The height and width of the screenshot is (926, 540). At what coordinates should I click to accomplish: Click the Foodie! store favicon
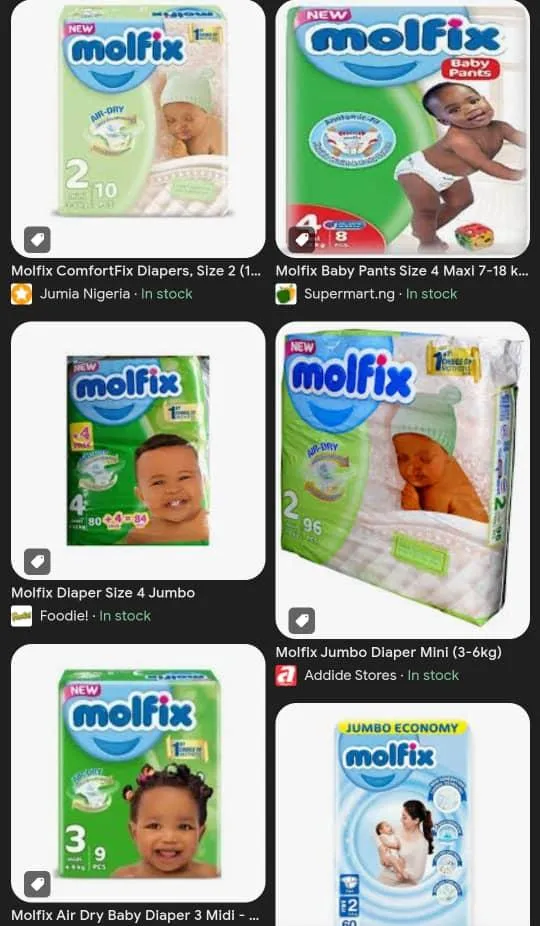[21, 616]
